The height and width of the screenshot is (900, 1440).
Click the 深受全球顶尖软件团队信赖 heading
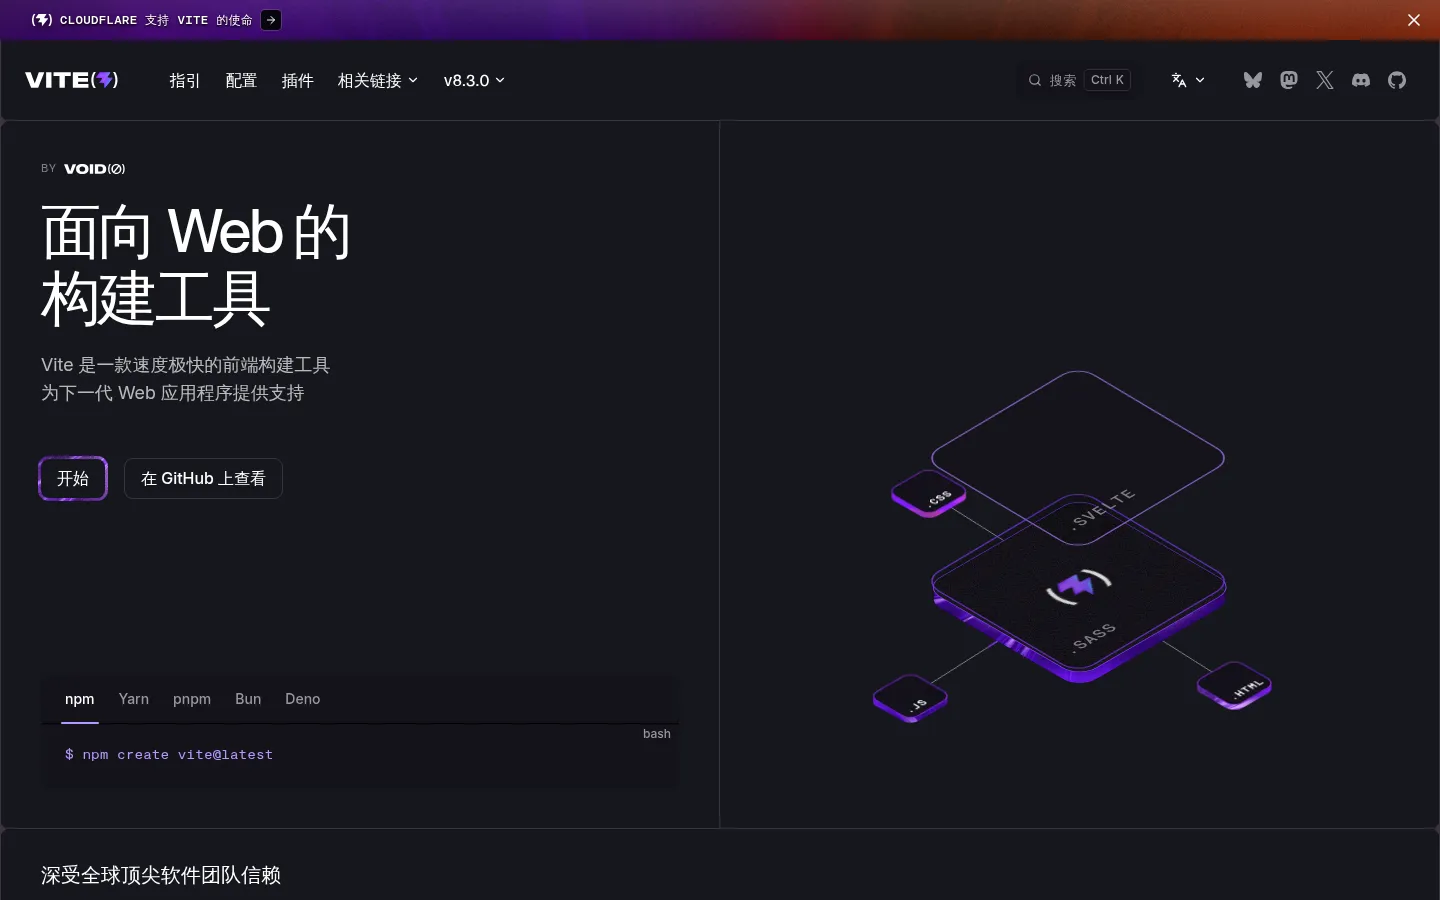tap(161, 875)
